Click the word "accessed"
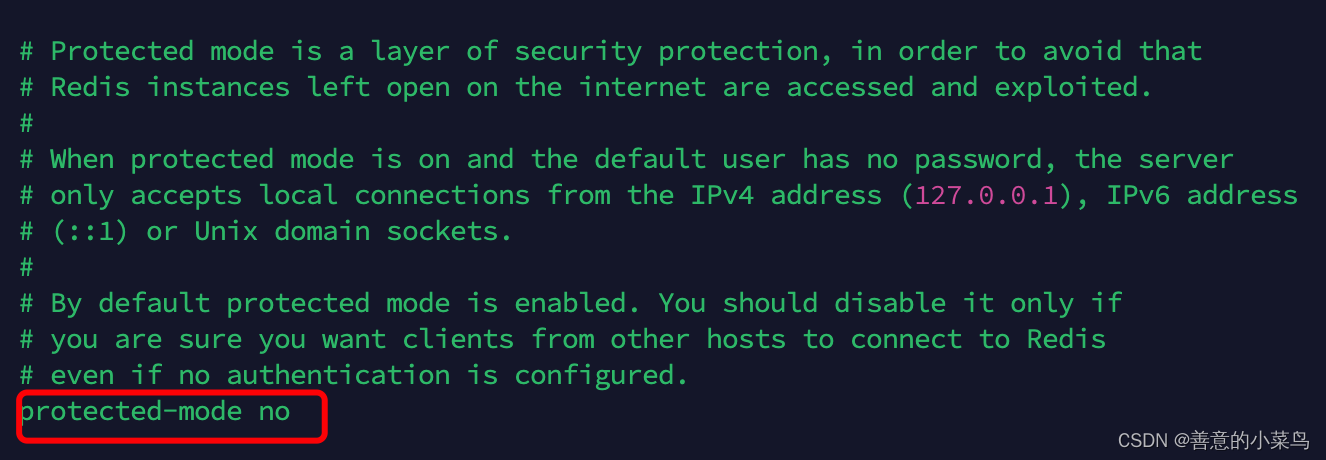 pos(850,87)
